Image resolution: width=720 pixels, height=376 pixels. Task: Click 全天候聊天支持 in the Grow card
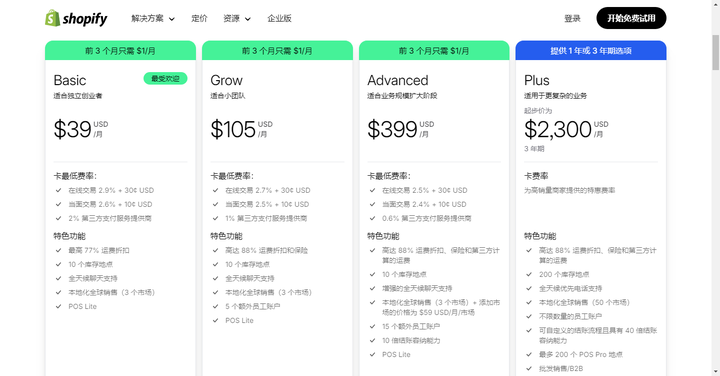click(250, 278)
